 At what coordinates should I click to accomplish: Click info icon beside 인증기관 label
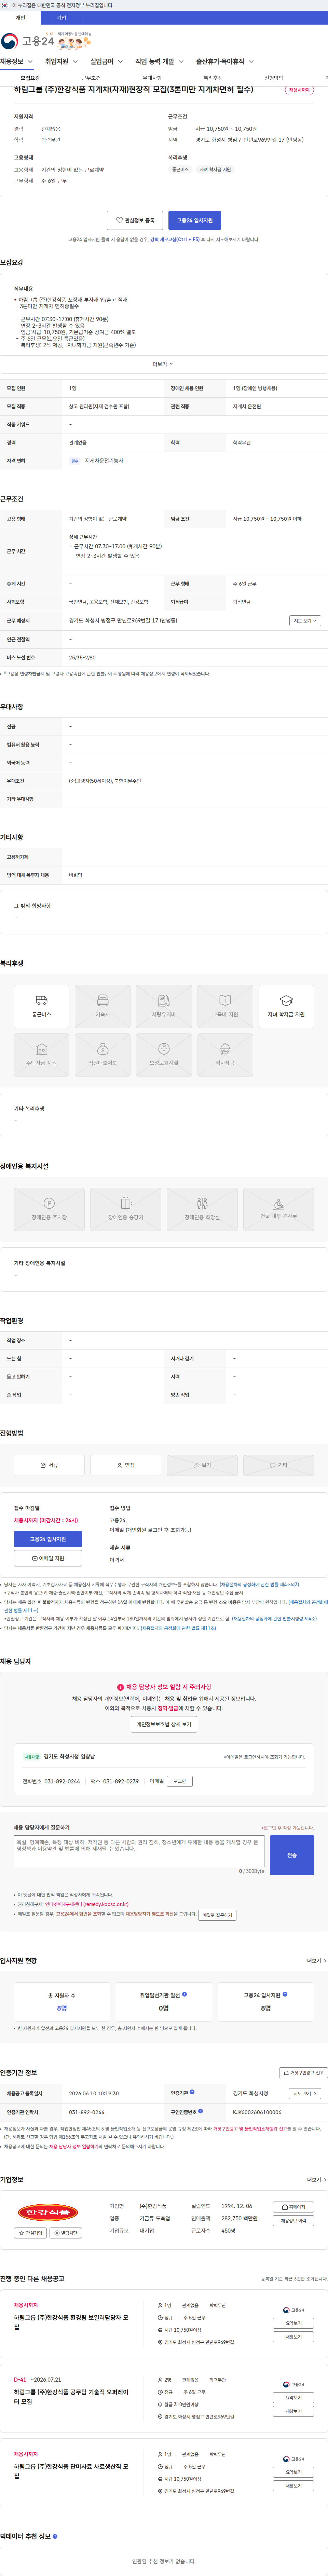point(192,2092)
